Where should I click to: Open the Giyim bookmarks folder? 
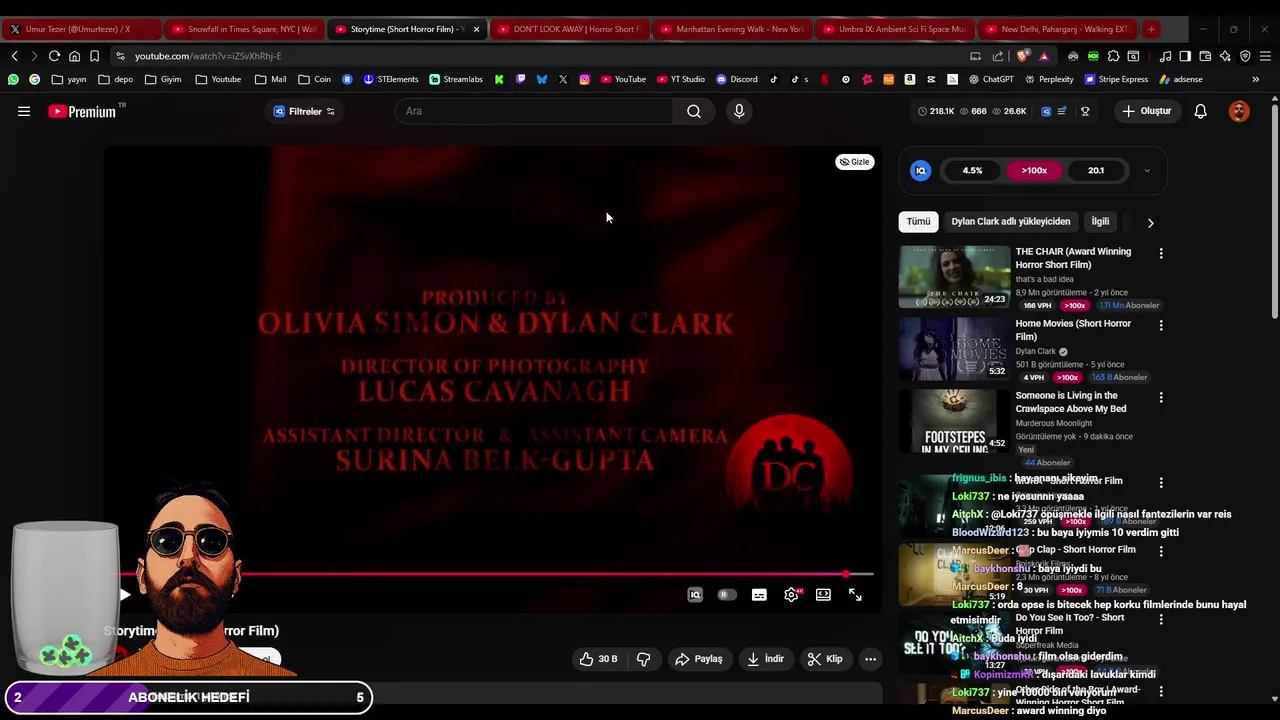click(x=163, y=79)
